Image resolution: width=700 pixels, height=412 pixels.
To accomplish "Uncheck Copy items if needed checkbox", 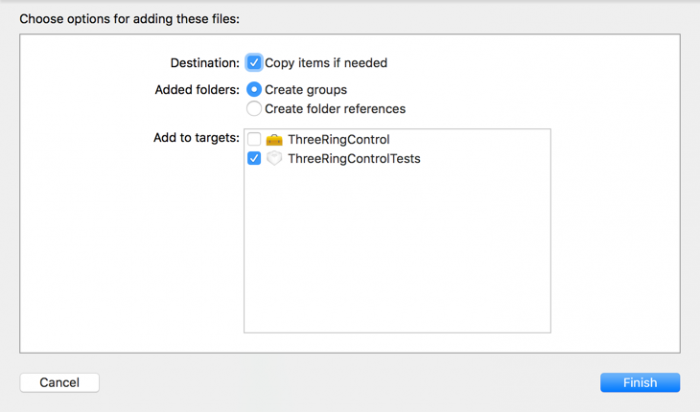I will click(254, 62).
